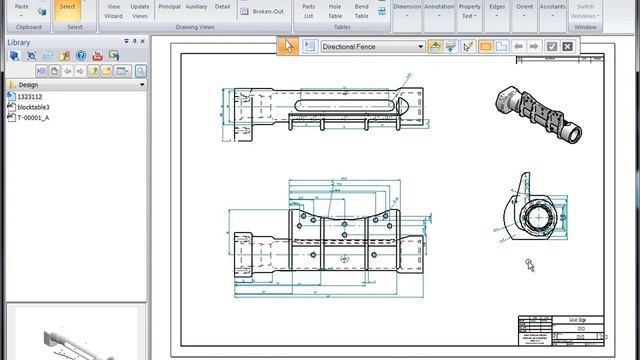Select the arrow Select tool on command bar
640x360 pixels.
288,46
